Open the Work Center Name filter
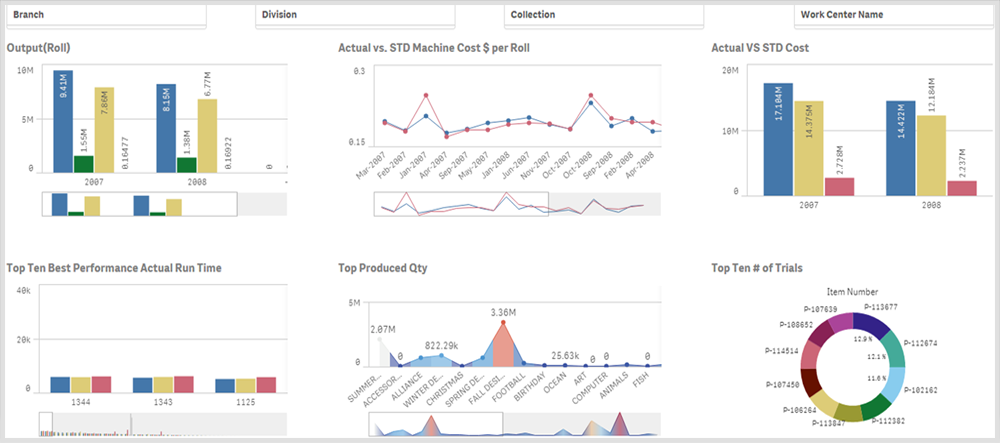The image size is (1000, 443). coord(893,15)
